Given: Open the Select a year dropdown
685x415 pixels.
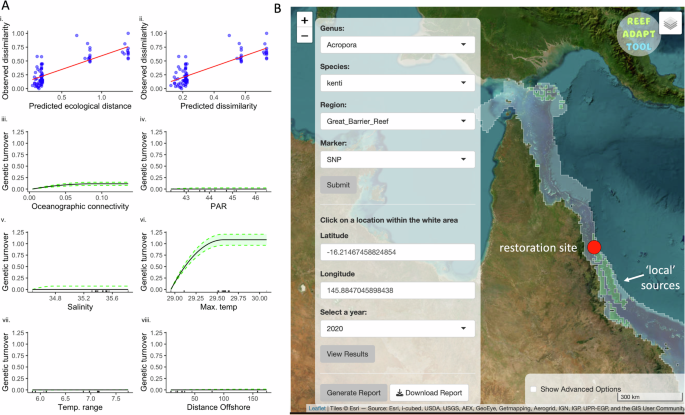Looking at the screenshot, I should (x=398, y=329).
